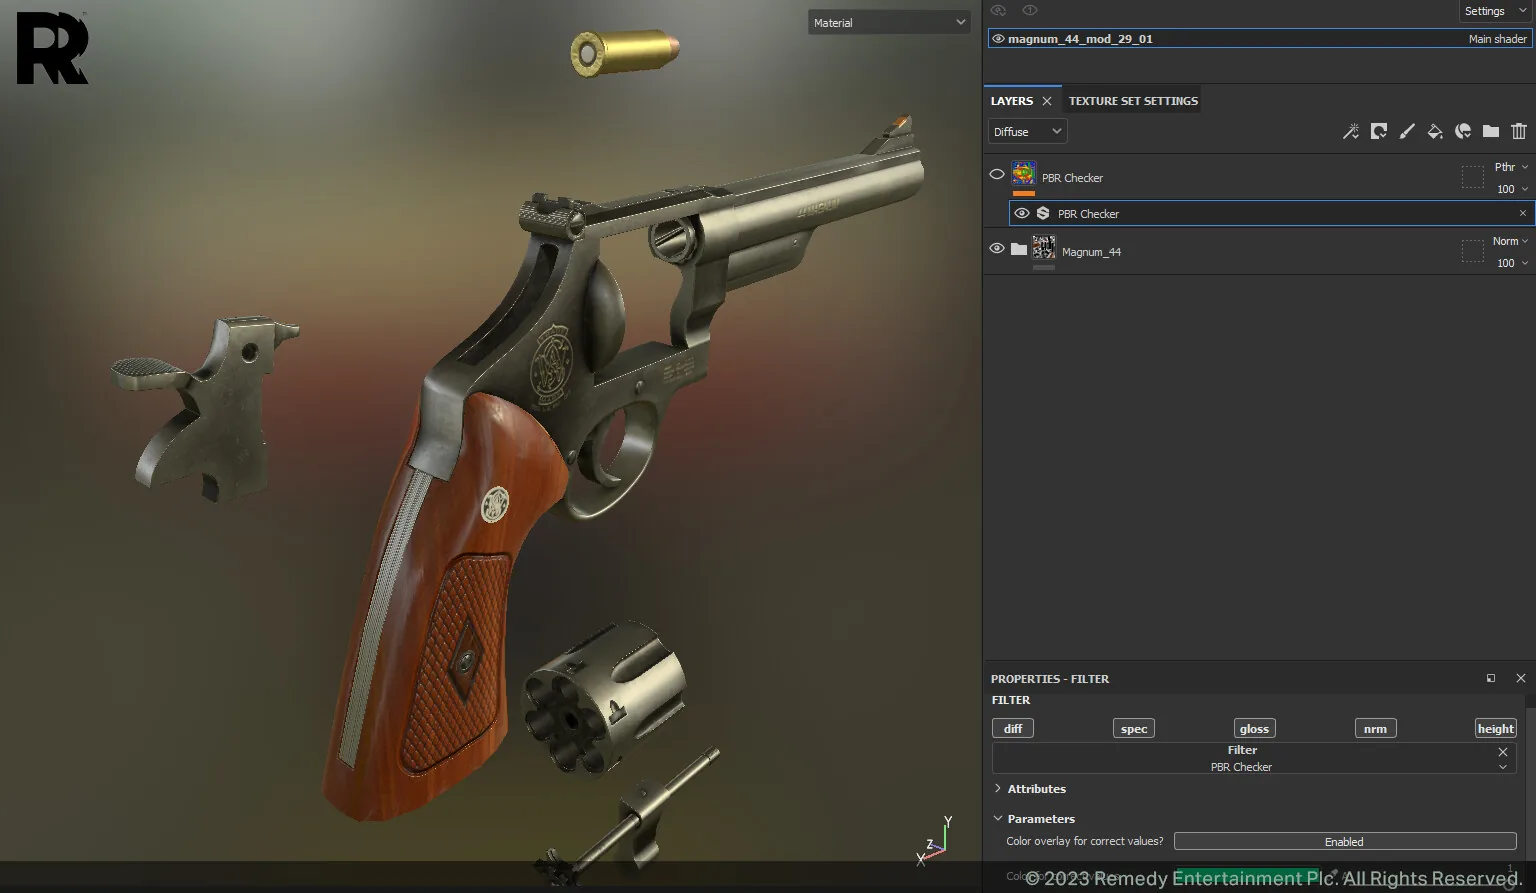Screen dimensions: 1536x893
Task: Open the smart material icon in Layers toolbar
Action: (x=1462, y=131)
